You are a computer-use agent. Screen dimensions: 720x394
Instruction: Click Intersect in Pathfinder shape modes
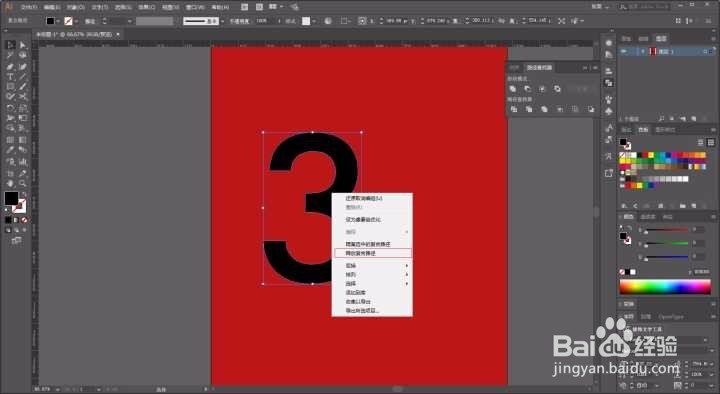pos(542,89)
